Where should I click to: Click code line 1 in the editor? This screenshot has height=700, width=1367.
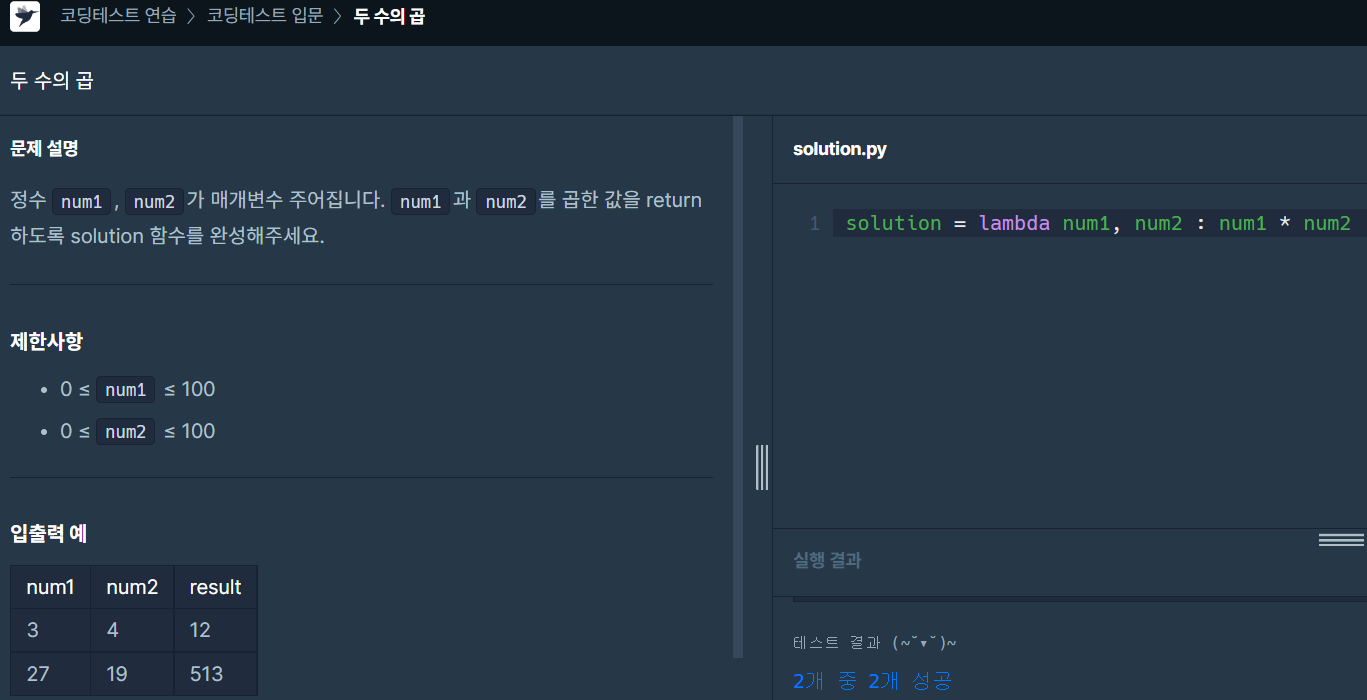point(1099,223)
